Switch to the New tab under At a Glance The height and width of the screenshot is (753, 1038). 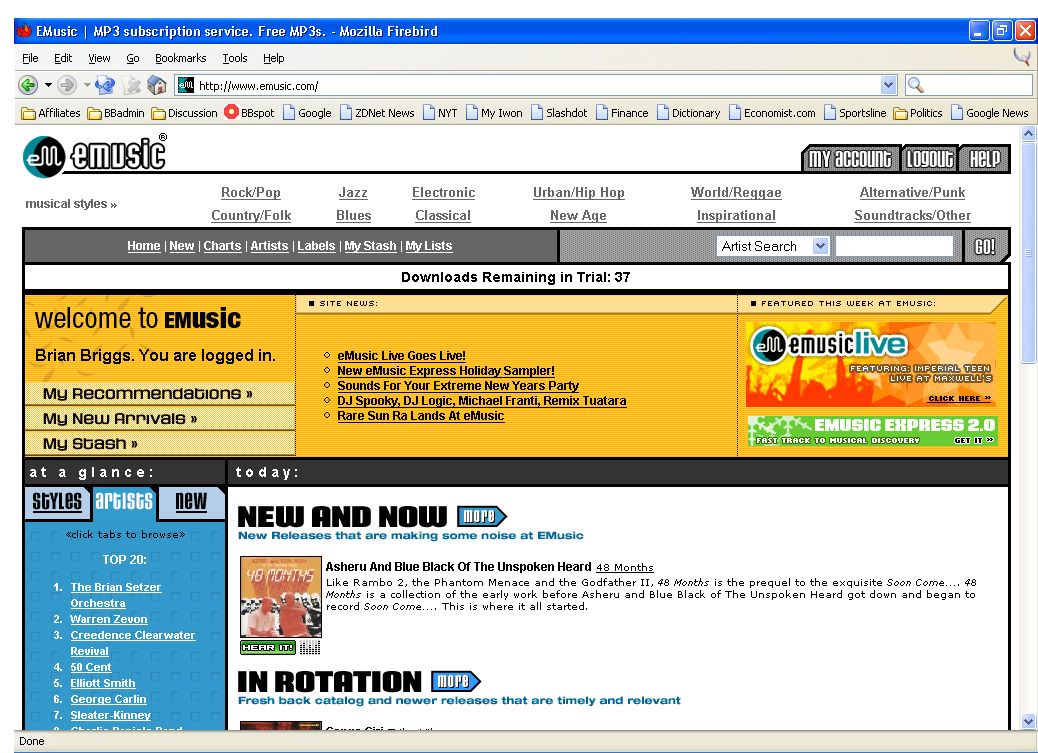[x=191, y=501]
